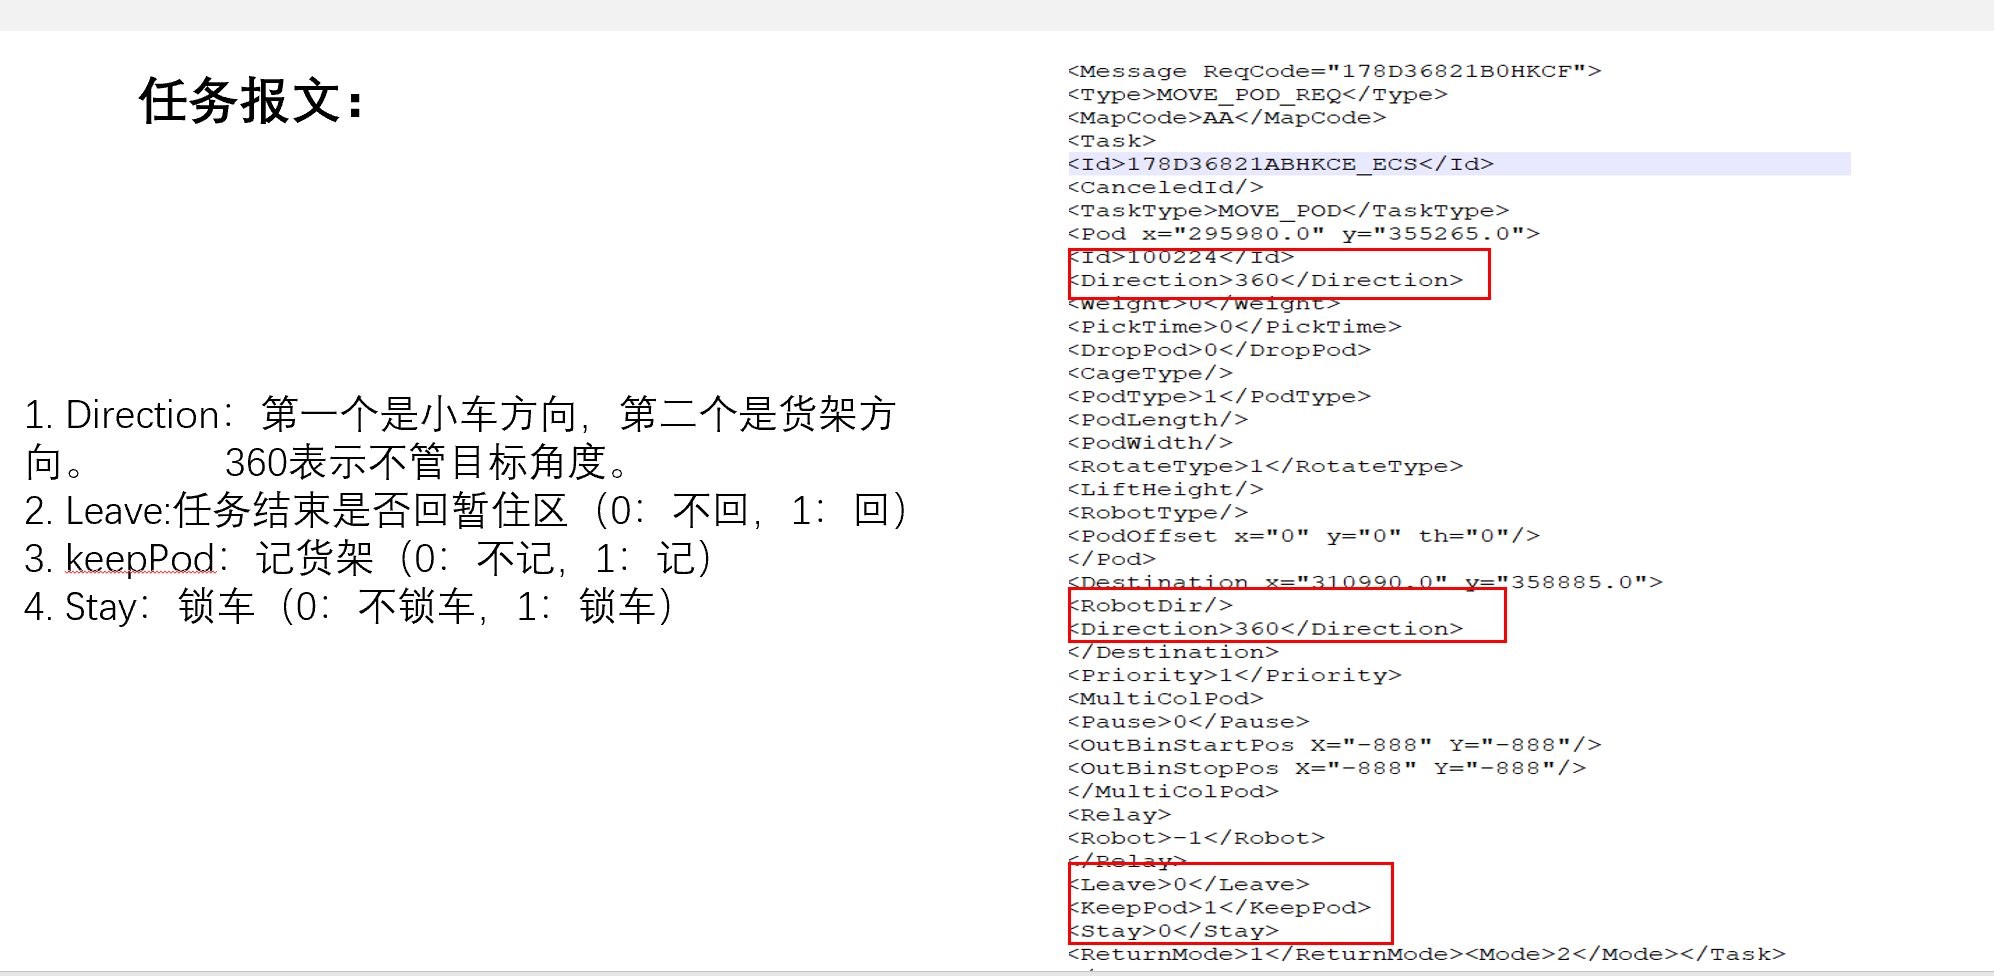Click the underlined keepPod word in notes
Image resolution: width=1994 pixels, height=976 pixels.
coord(140,559)
